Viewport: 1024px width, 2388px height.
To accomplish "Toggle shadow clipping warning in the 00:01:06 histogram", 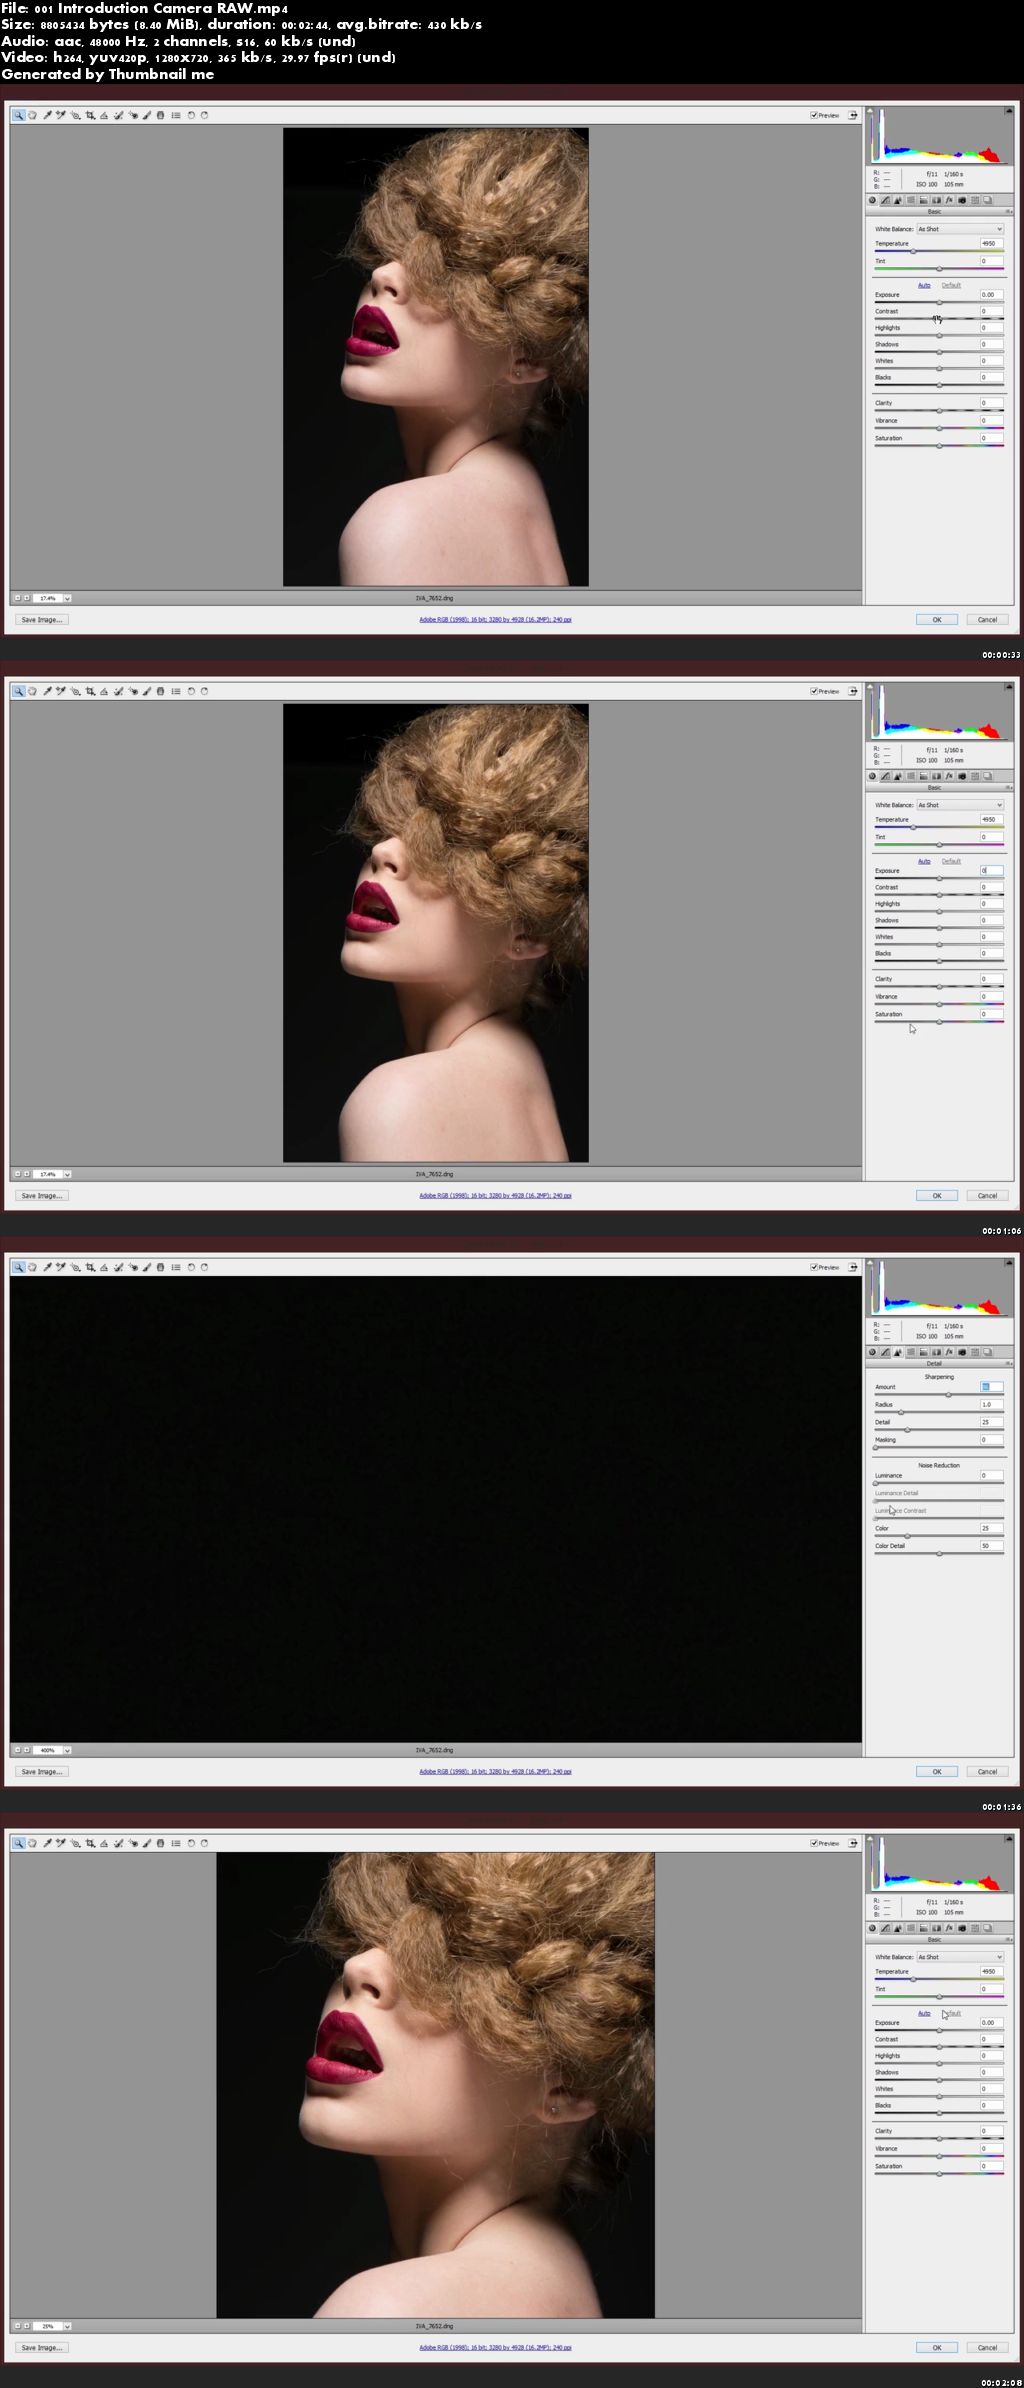I will point(870,686).
